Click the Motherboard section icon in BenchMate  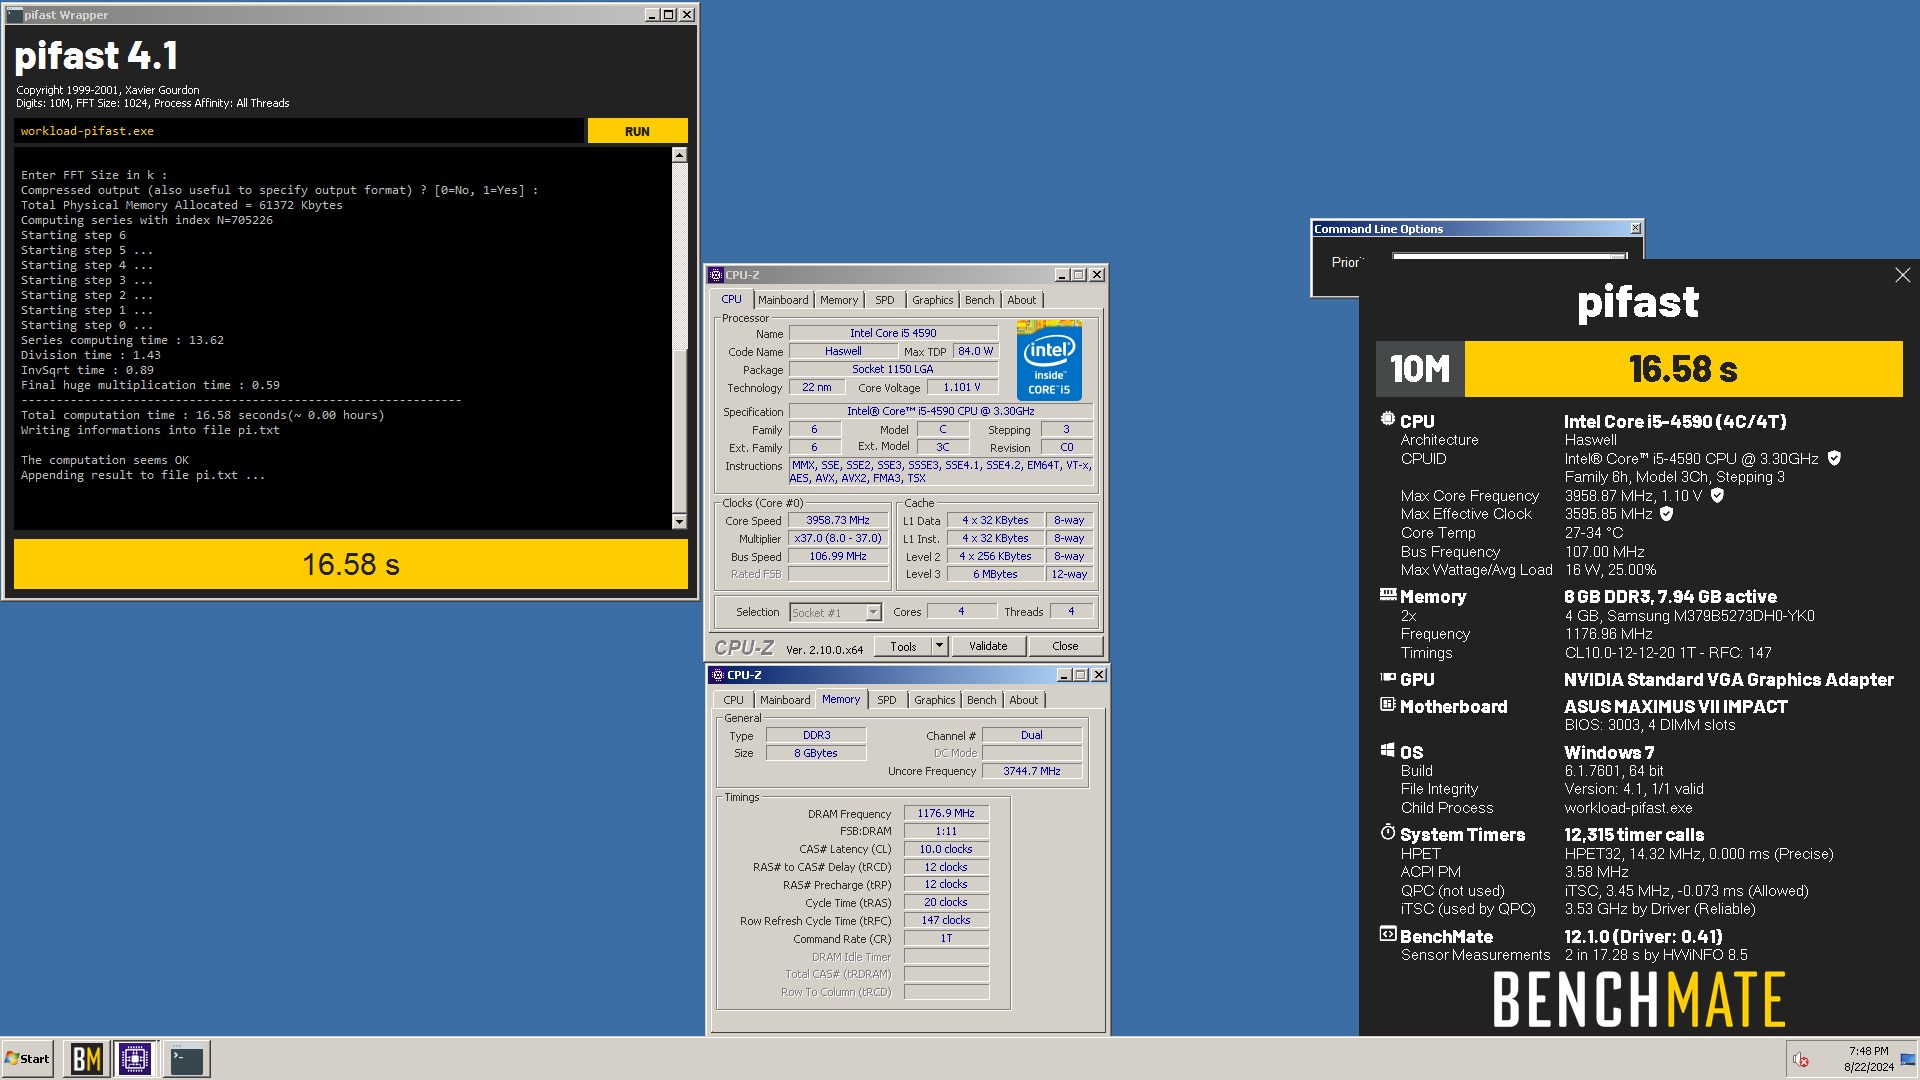[1387, 705]
